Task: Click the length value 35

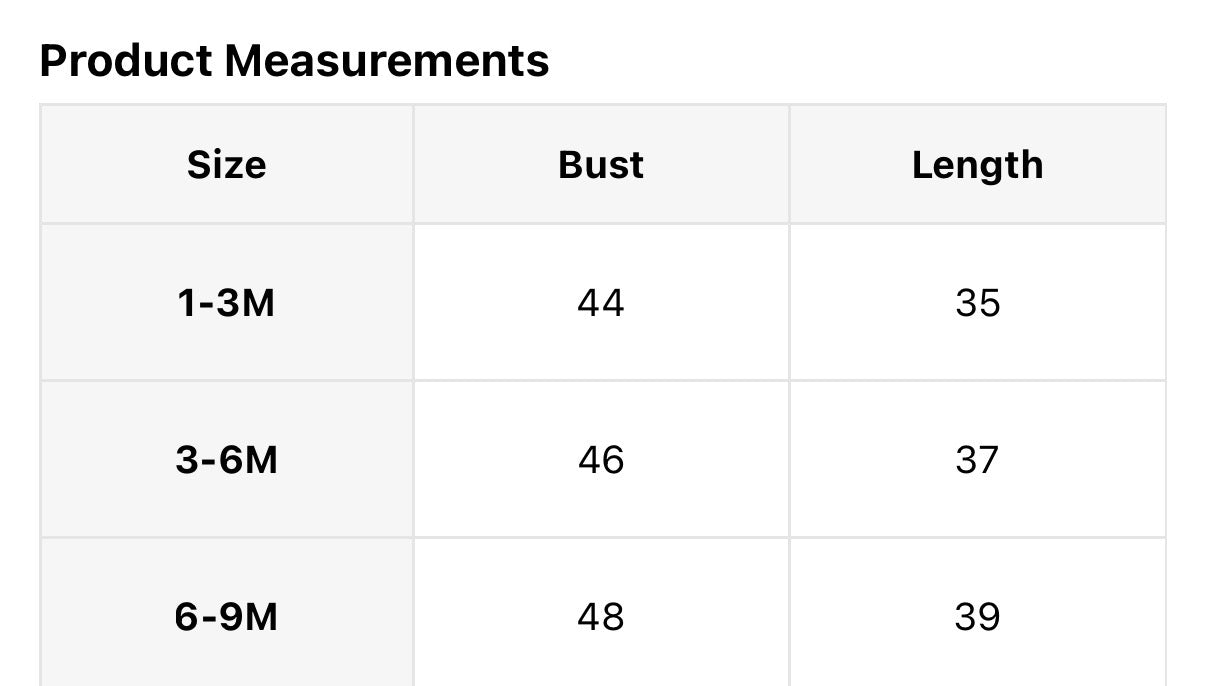Action: [977, 302]
